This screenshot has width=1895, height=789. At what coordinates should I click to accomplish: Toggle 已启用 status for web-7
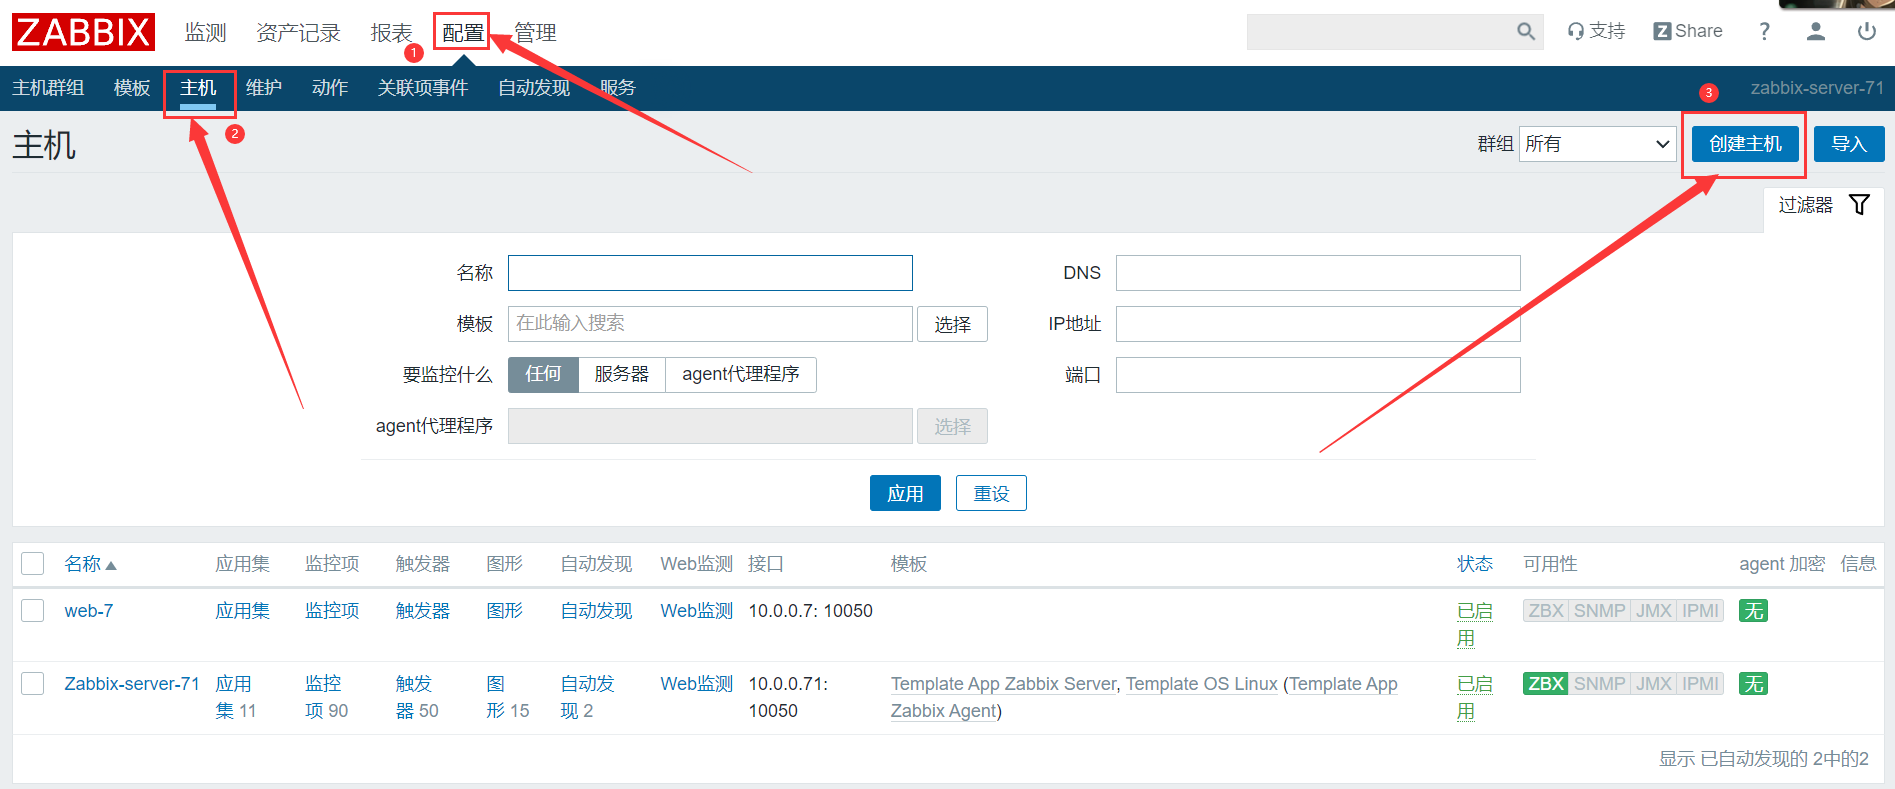(1474, 624)
